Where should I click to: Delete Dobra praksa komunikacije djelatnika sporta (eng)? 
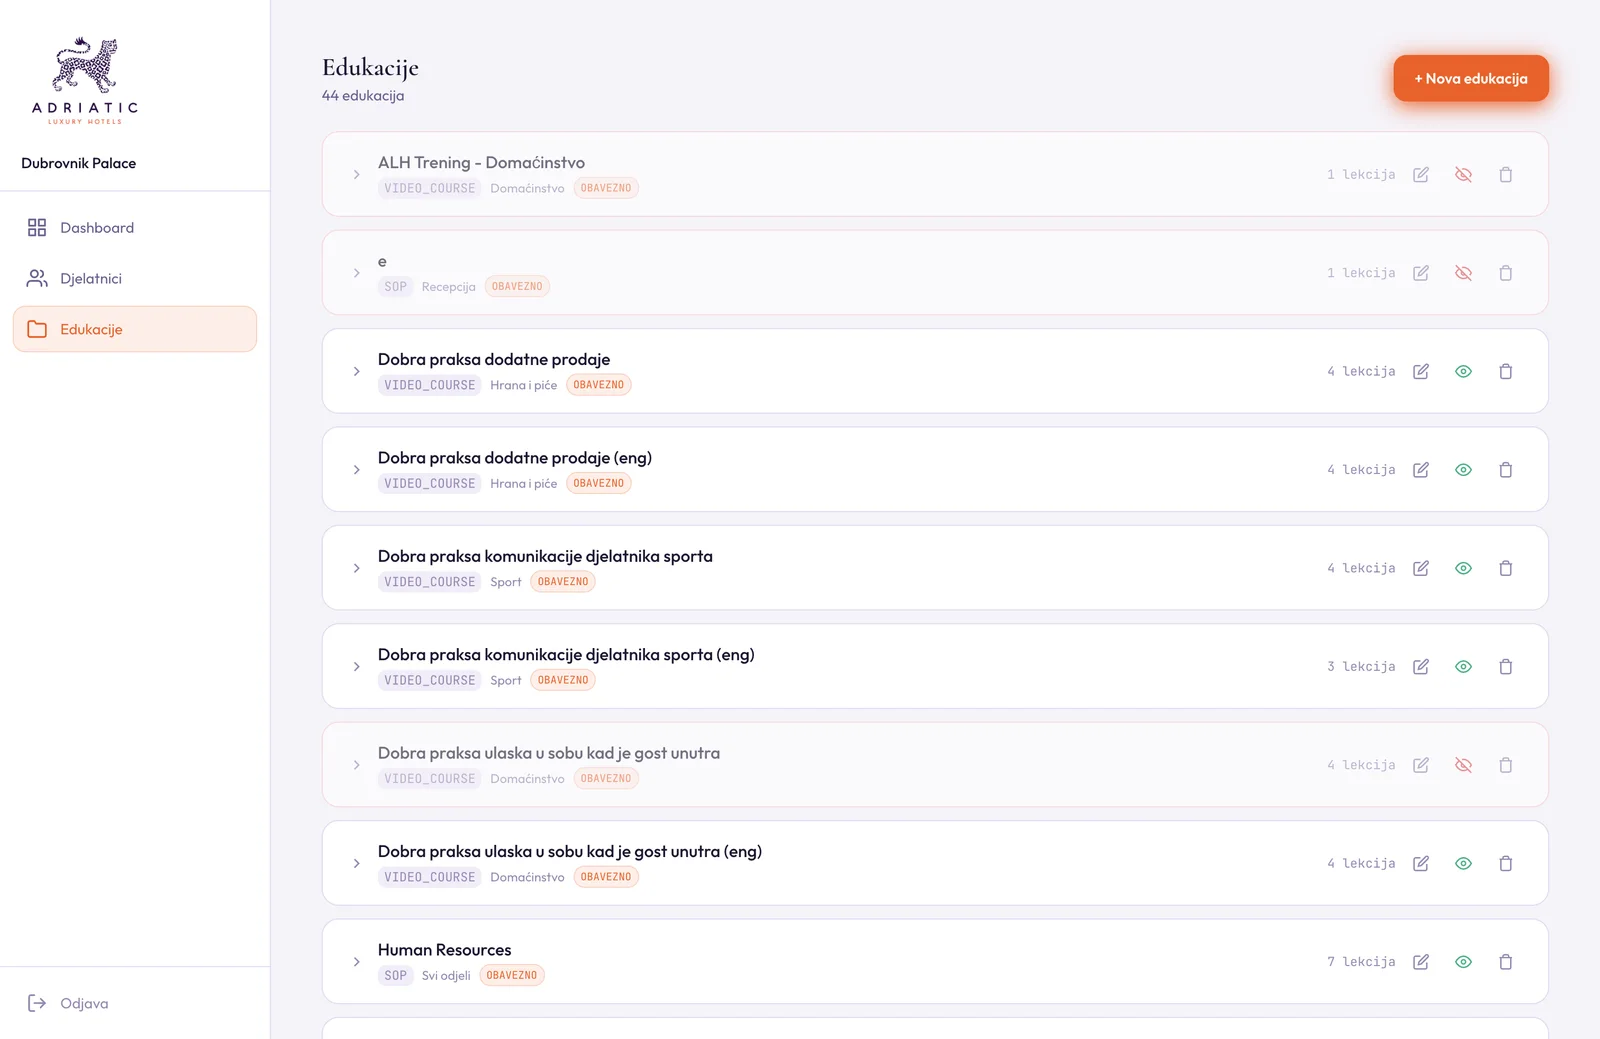pos(1506,667)
